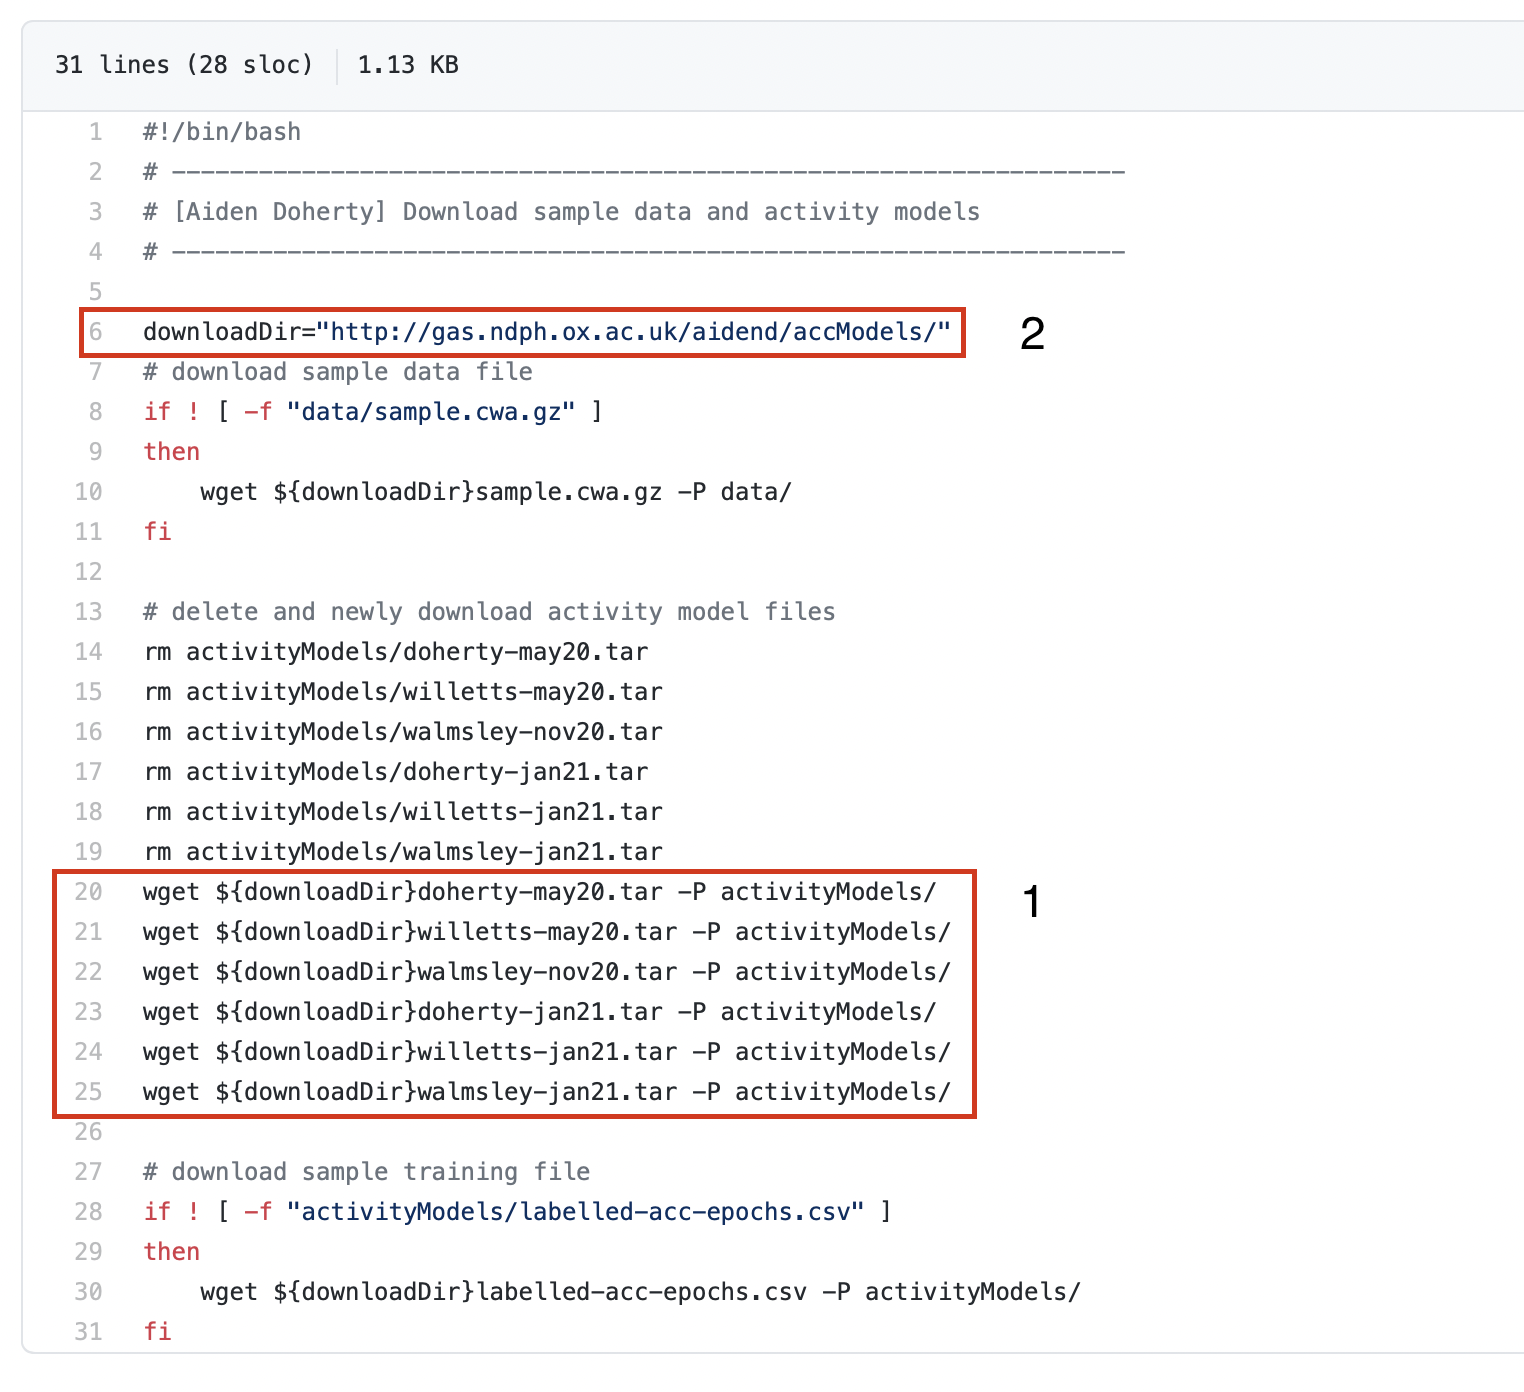This screenshot has width=1524, height=1392.
Task: Click the wget willetts-jan21.tar line
Action: [x=547, y=1052]
